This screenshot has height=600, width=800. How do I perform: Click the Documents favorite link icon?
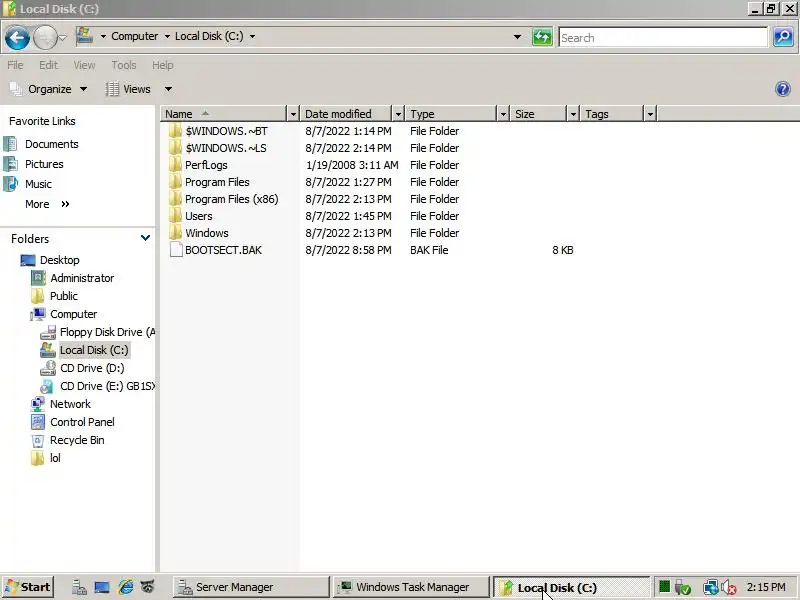coord(11,144)
